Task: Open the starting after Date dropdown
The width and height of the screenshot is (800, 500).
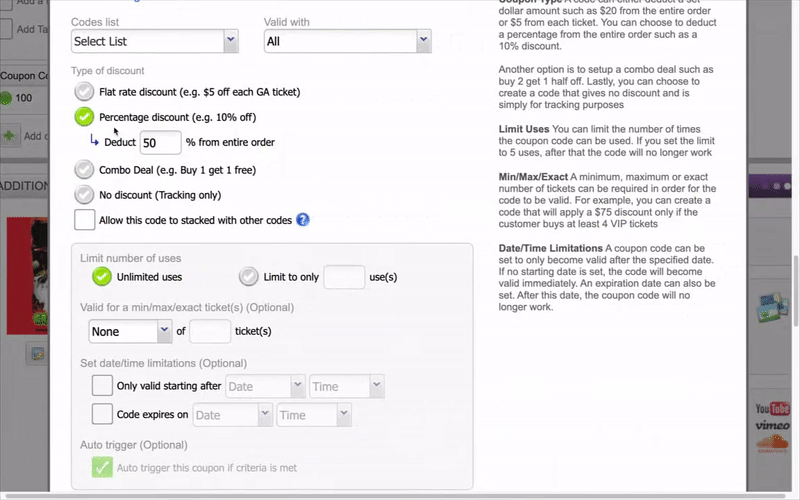Action: coord(265,386)
